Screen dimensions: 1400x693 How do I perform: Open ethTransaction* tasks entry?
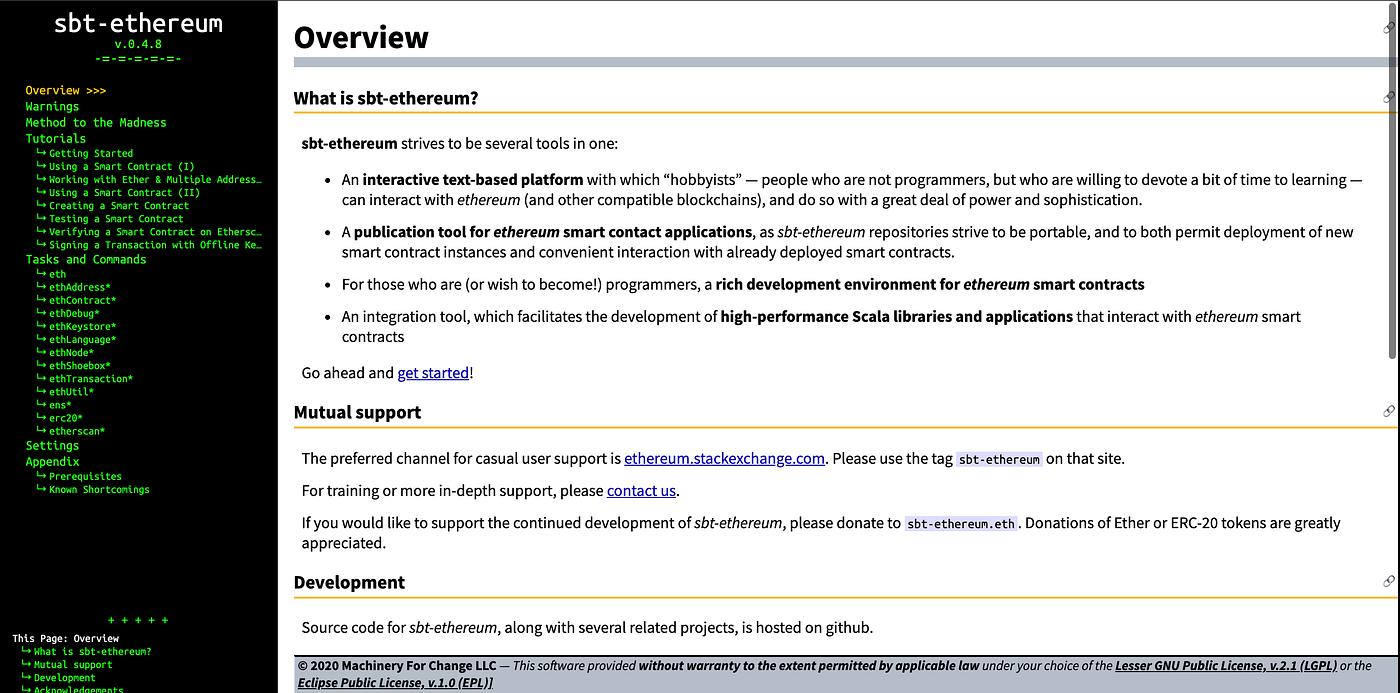[x=91, y=378]
